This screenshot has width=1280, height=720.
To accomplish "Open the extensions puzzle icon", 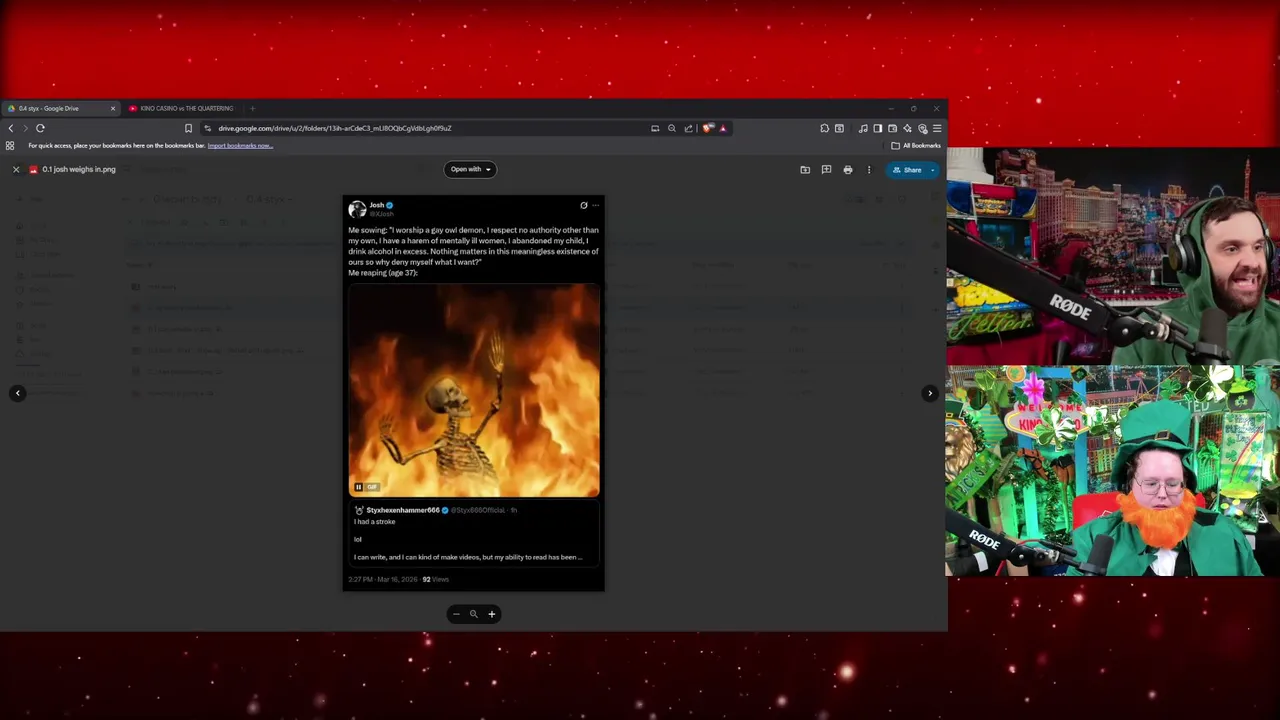I will [824, 128].
